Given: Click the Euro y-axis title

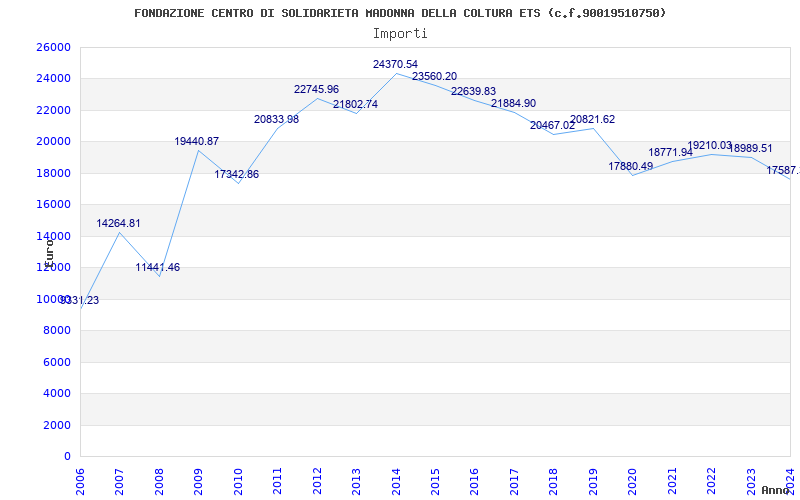Looking at the screenshot, I should [49, 253].
